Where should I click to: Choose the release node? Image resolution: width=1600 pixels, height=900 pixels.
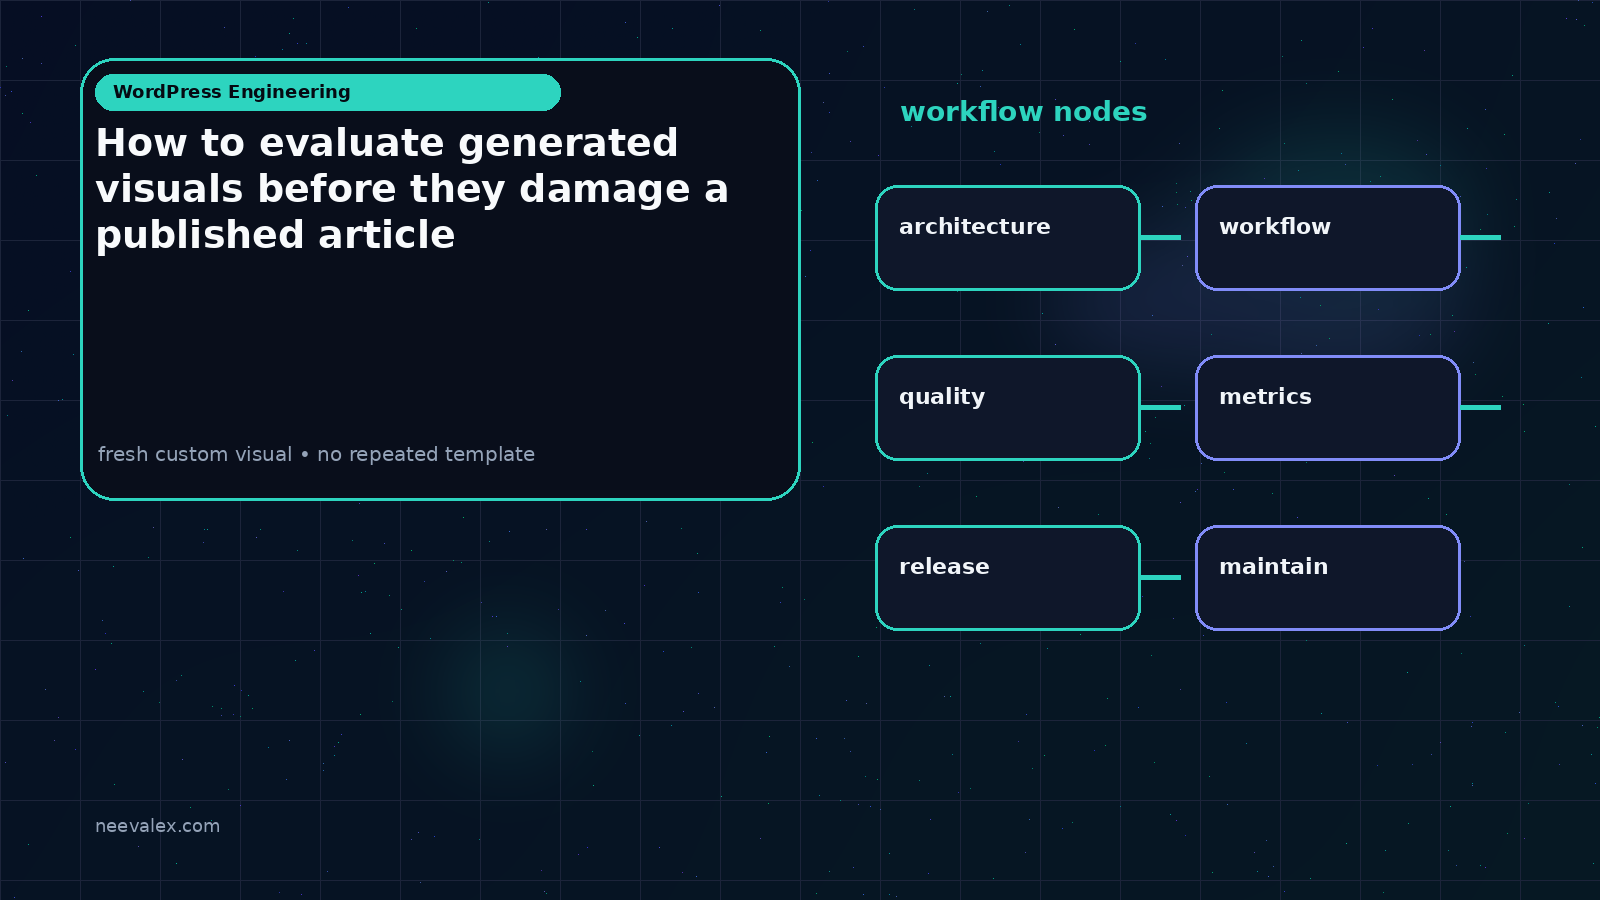click(1008, 578)
